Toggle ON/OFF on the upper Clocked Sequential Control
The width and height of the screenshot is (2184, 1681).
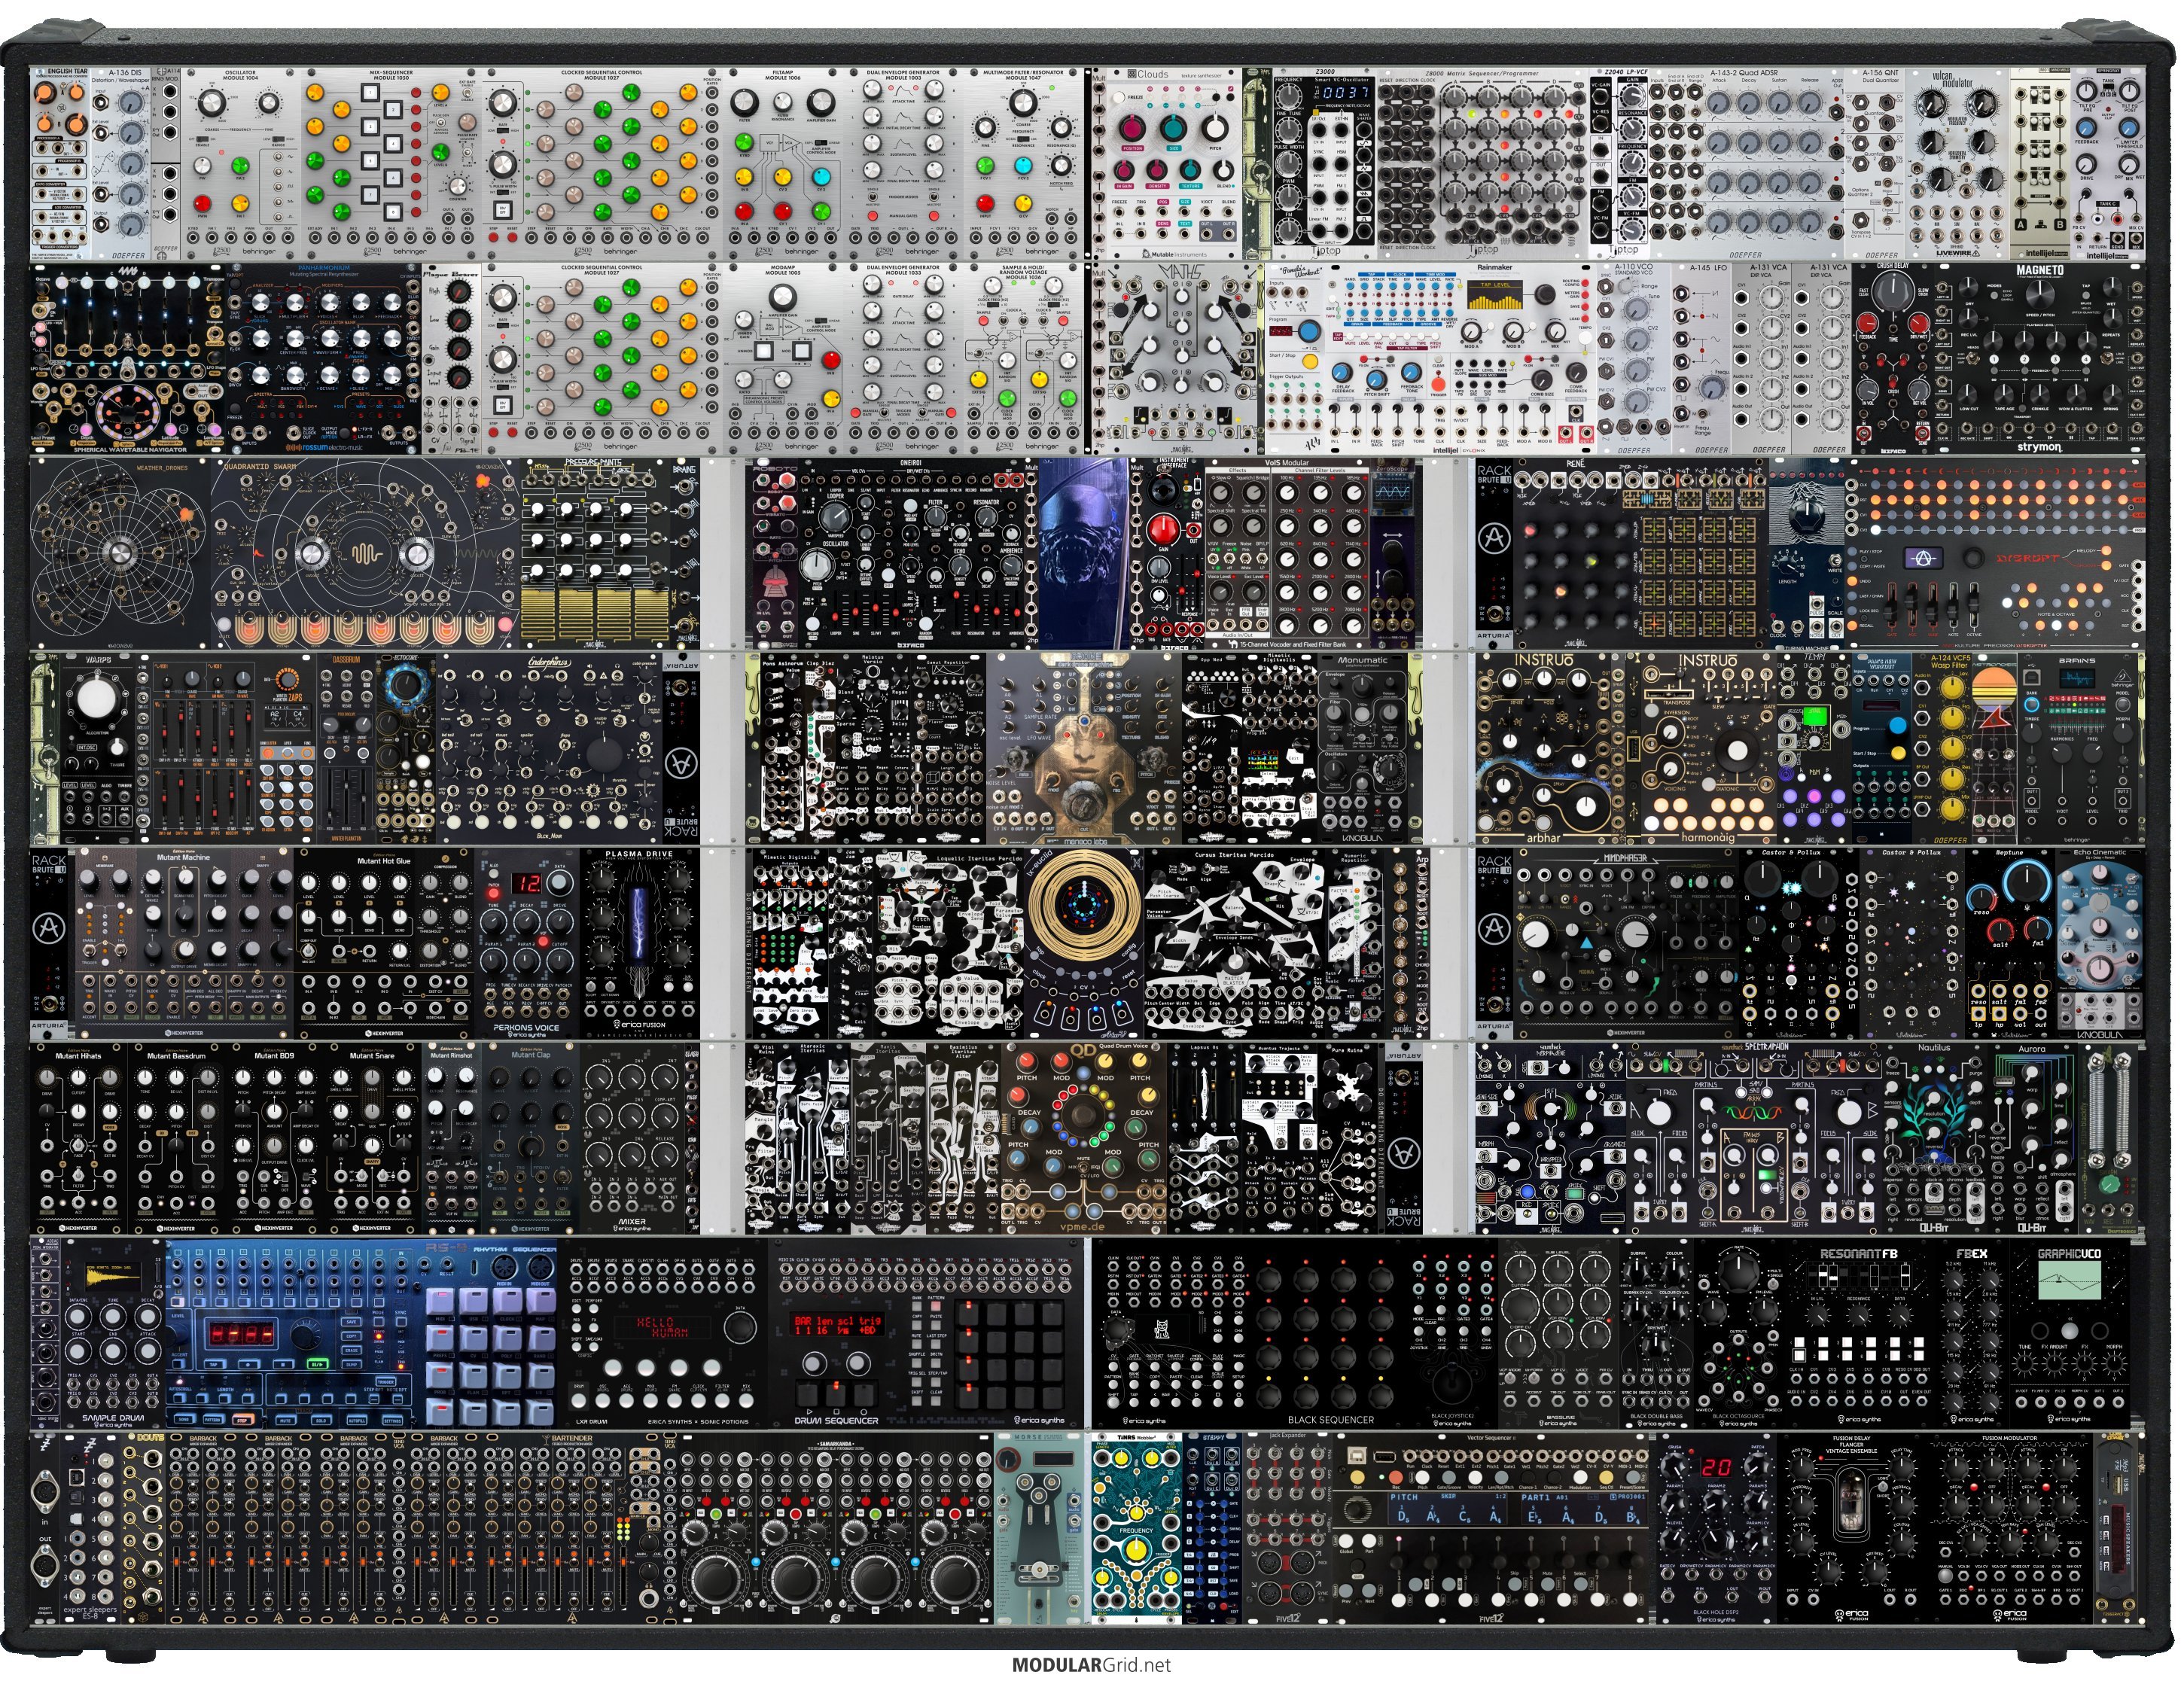[503, 211]
